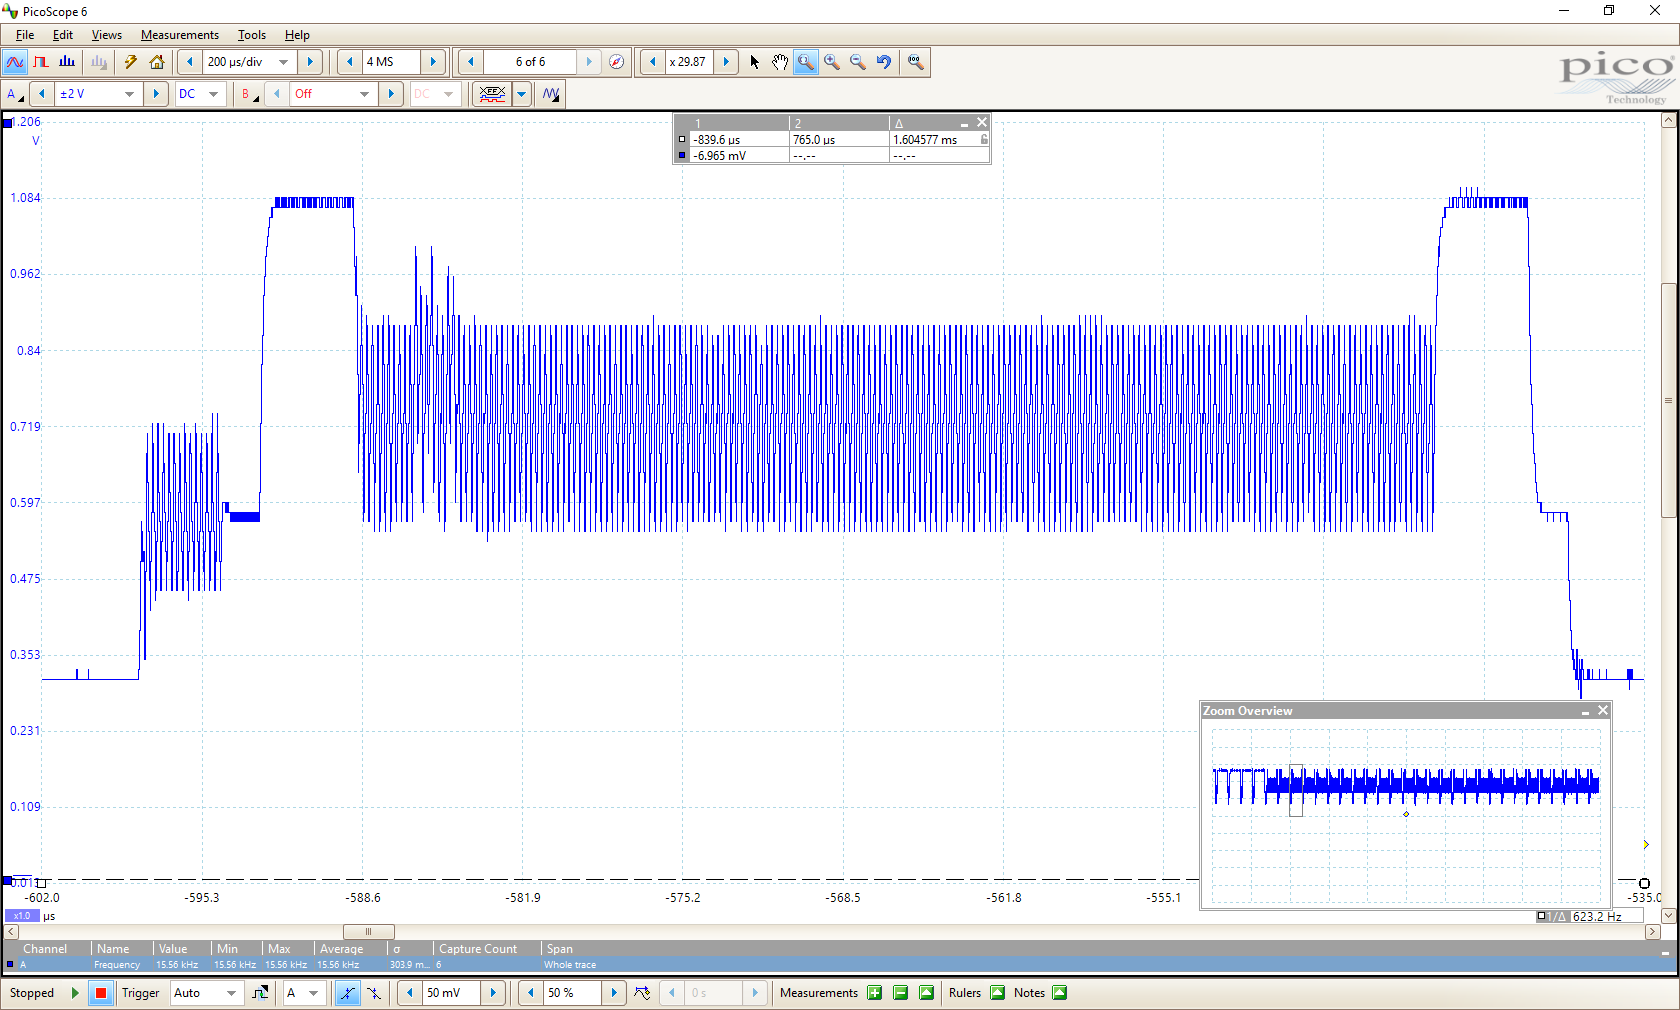The height and width of the screenshot is (1010, 1680).
Task: Open Channel B options button
Action: 250,94
